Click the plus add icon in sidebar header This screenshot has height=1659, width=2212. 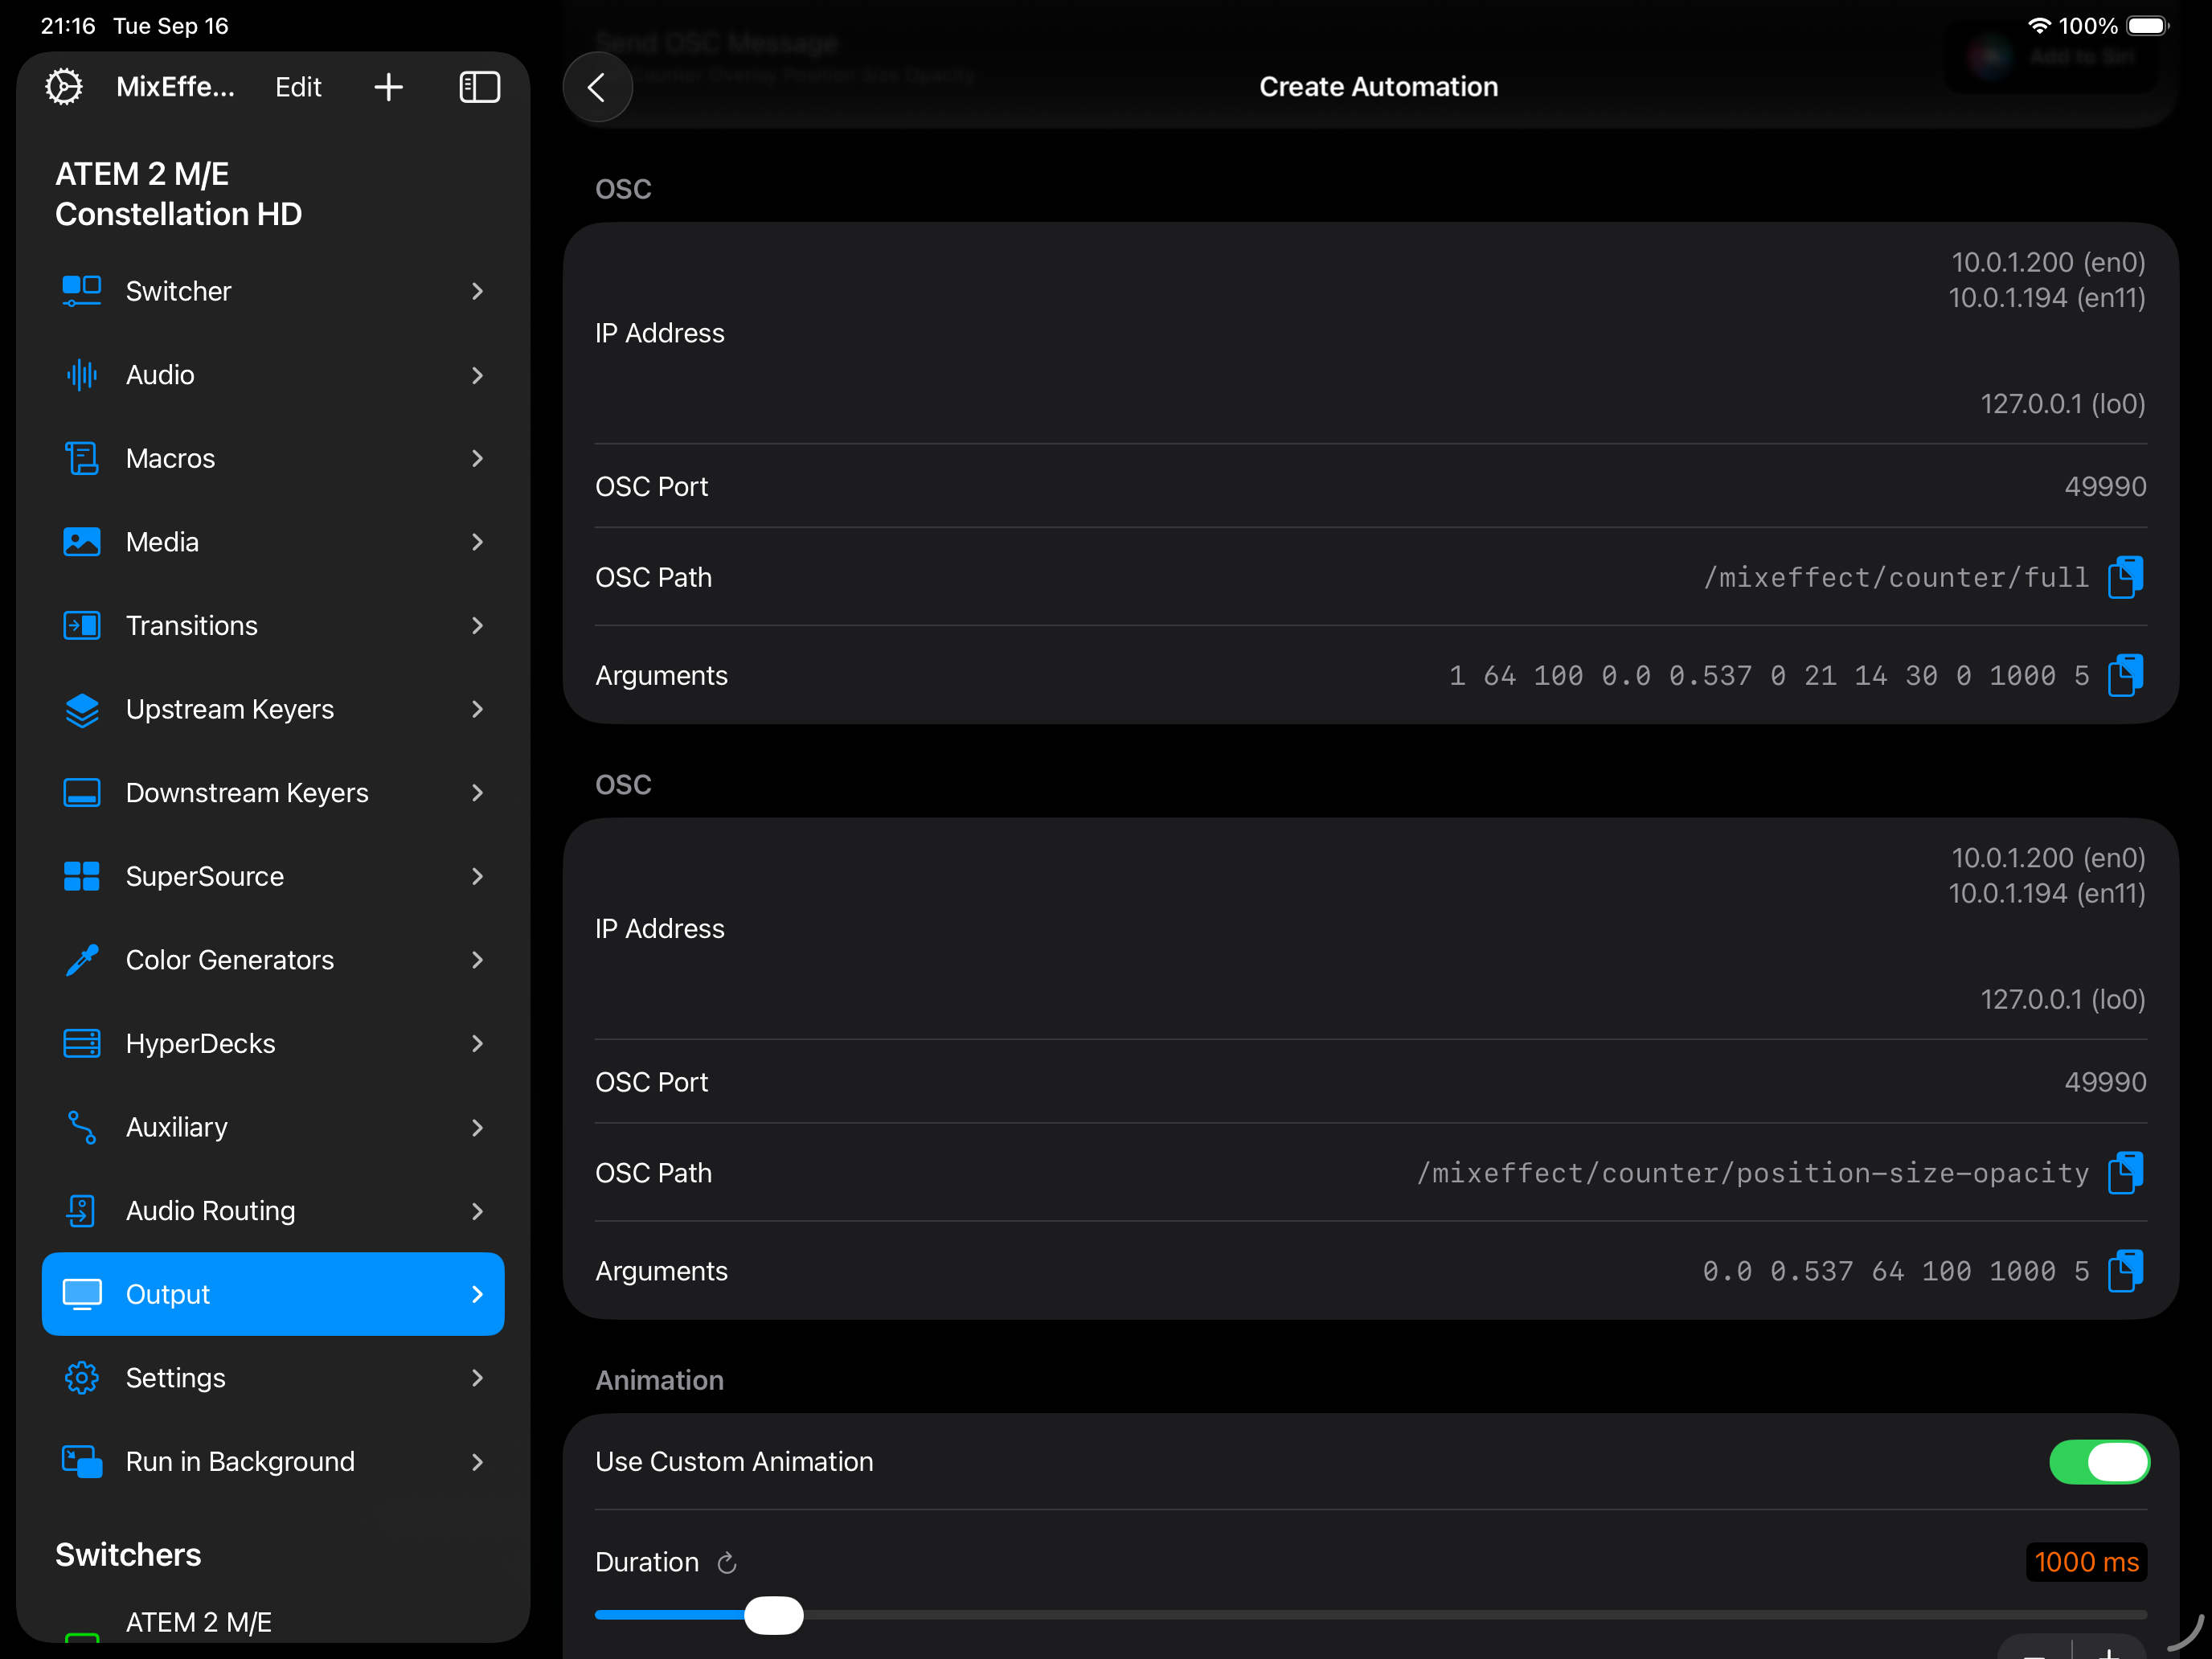click(x=388, y=87)
